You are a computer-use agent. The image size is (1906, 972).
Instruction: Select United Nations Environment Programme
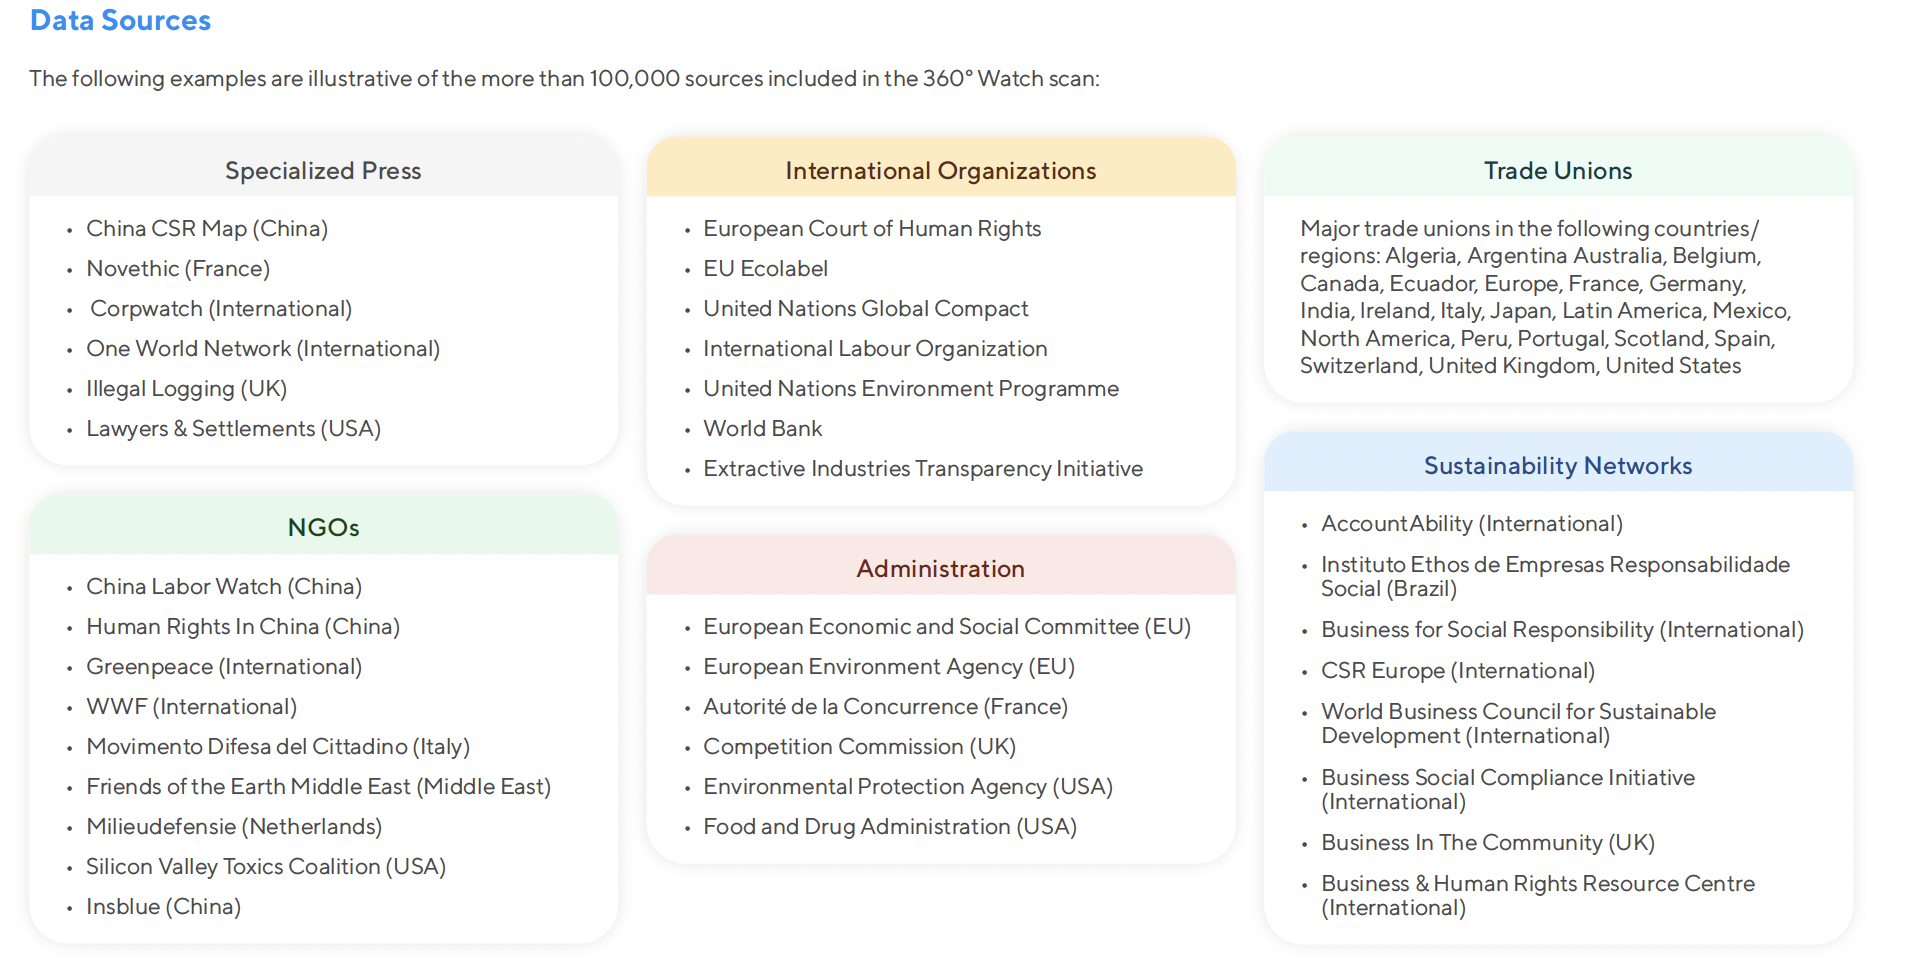911,389
